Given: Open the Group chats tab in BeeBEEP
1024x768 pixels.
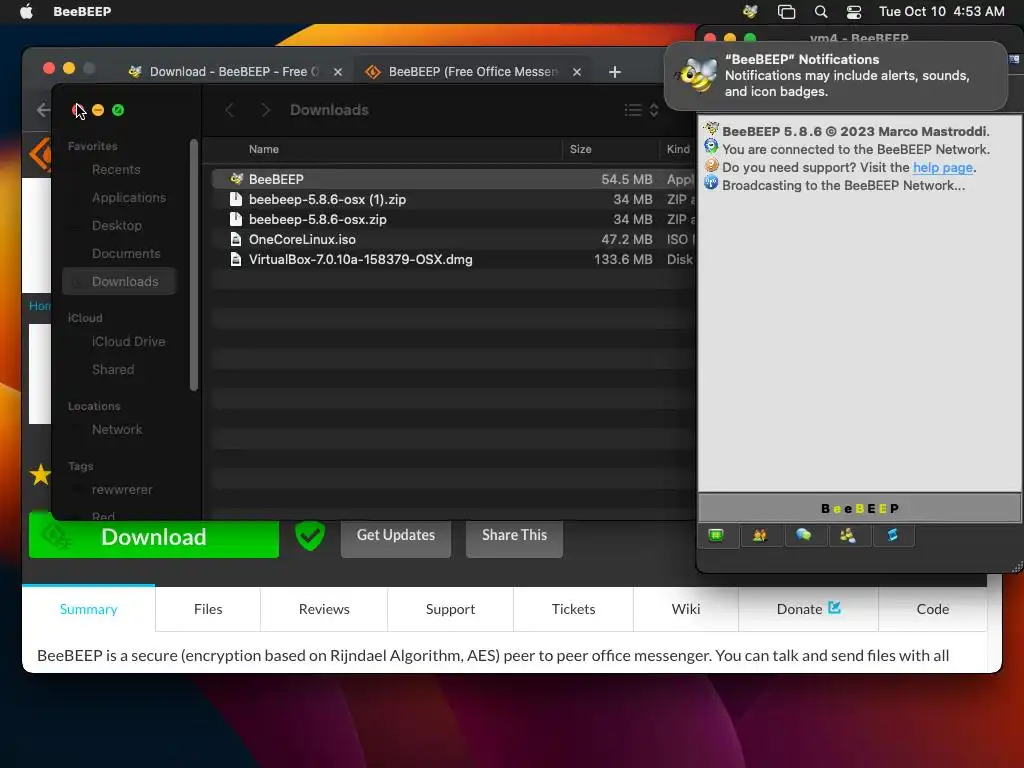Looking at the screenshot, I should (x=848, y=536).
